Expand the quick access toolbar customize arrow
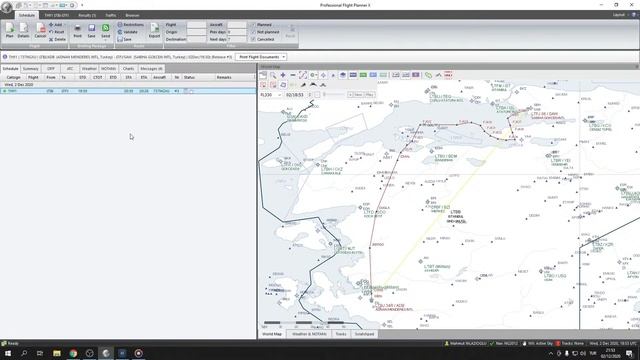The height and width of the screenshot is (360, 640). pyautogui.click(x=82, y=5)
